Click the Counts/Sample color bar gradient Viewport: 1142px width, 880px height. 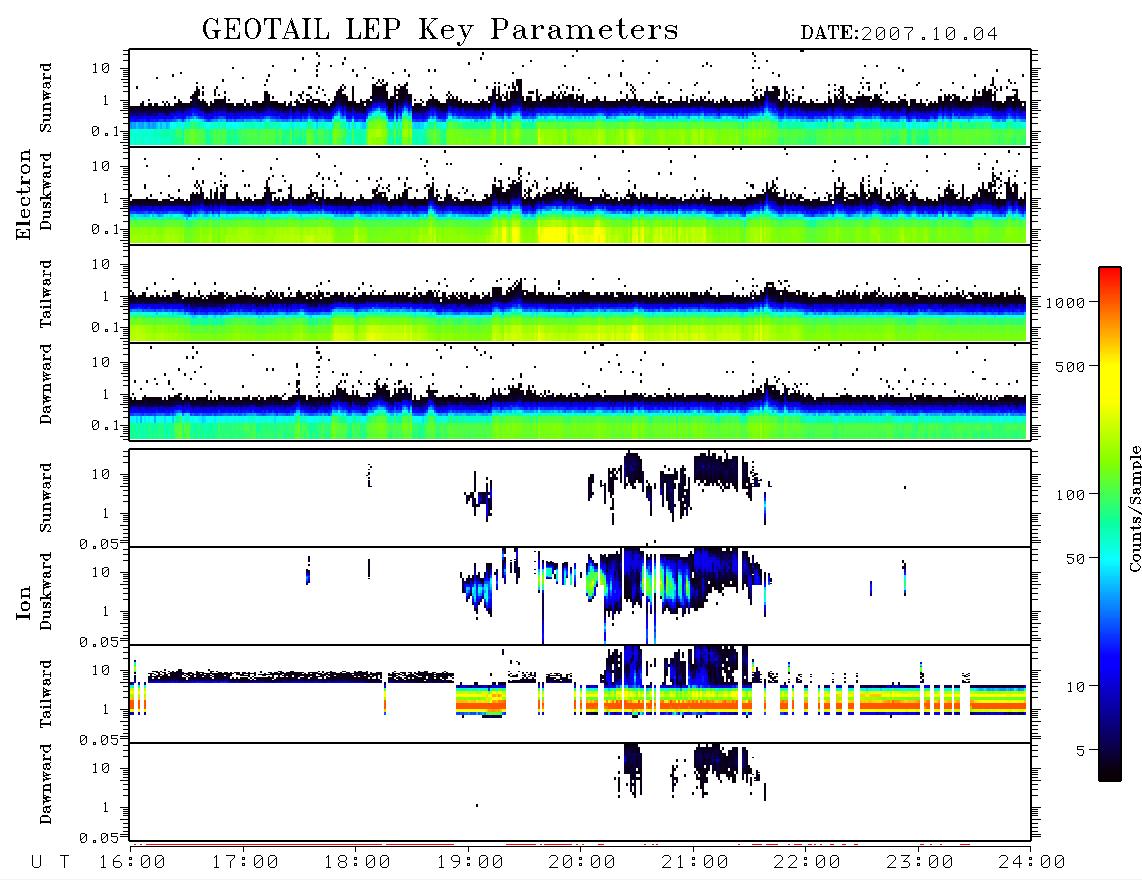pos(1110,525)
